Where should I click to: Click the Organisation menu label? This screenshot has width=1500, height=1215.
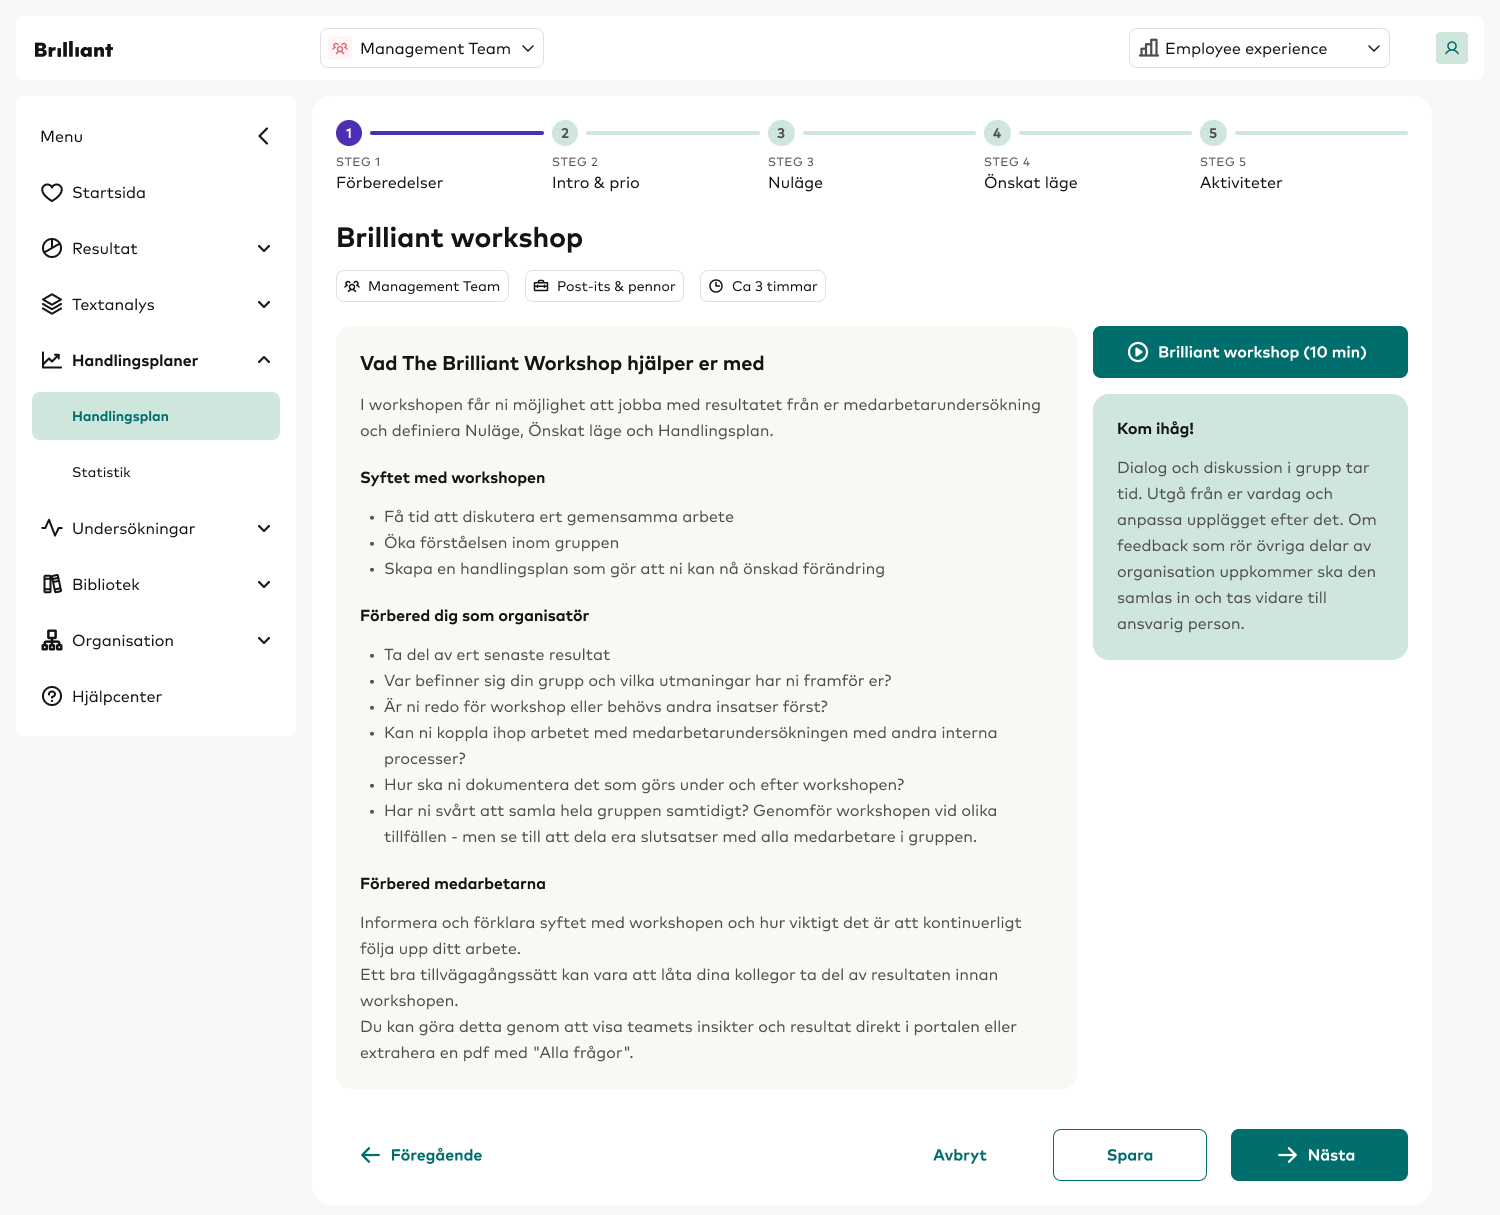click(123, 640)
